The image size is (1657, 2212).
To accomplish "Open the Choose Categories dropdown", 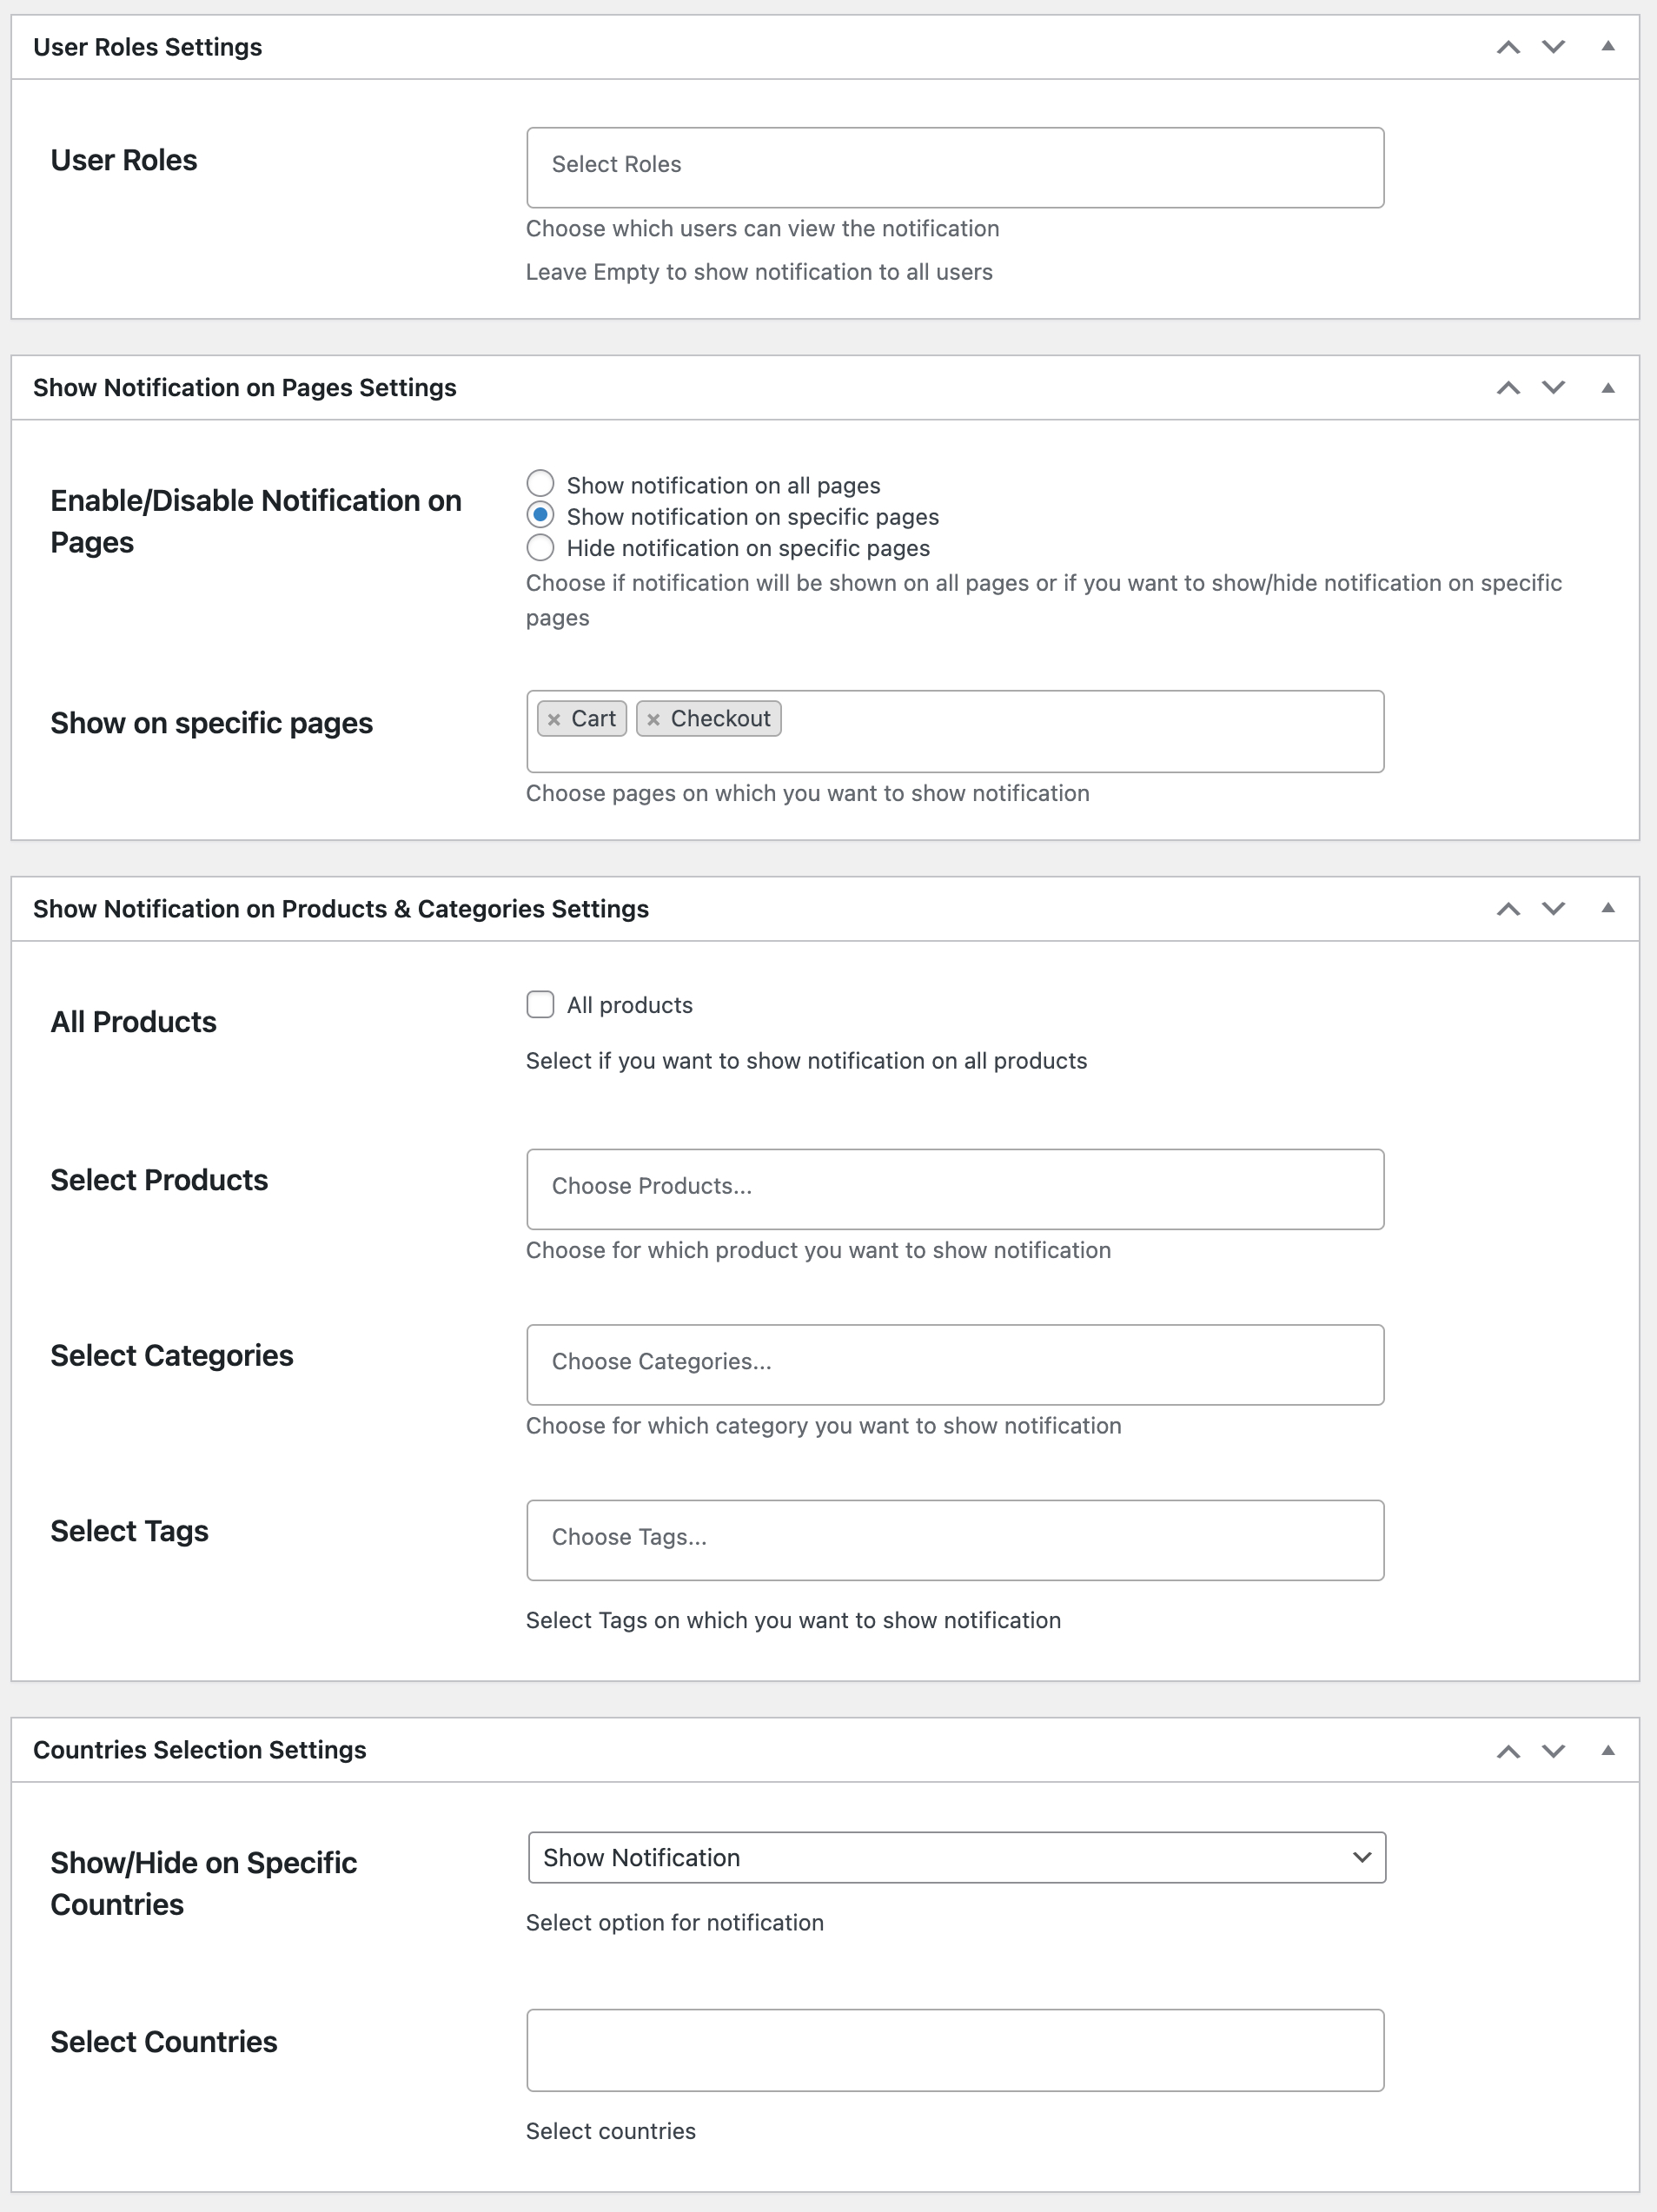I will point(955,1364).
